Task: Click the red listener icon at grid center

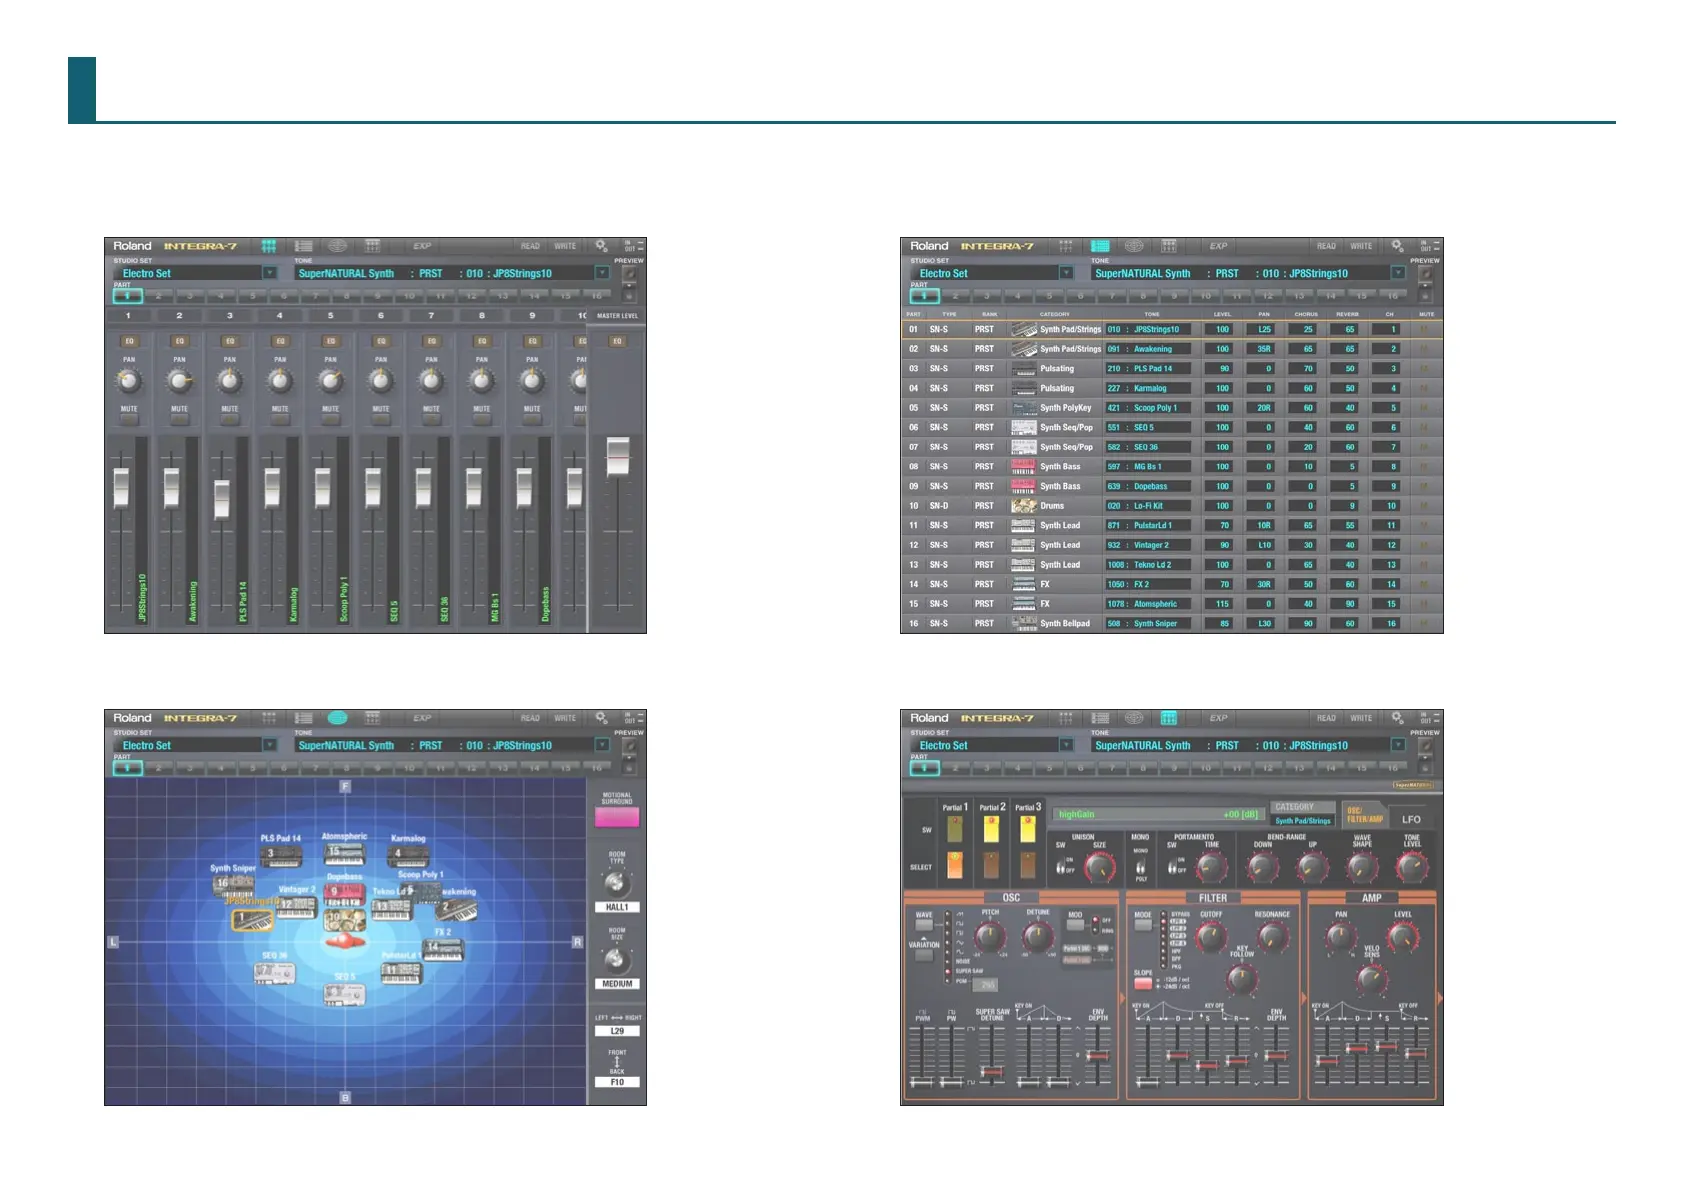Action: [344, 940]
